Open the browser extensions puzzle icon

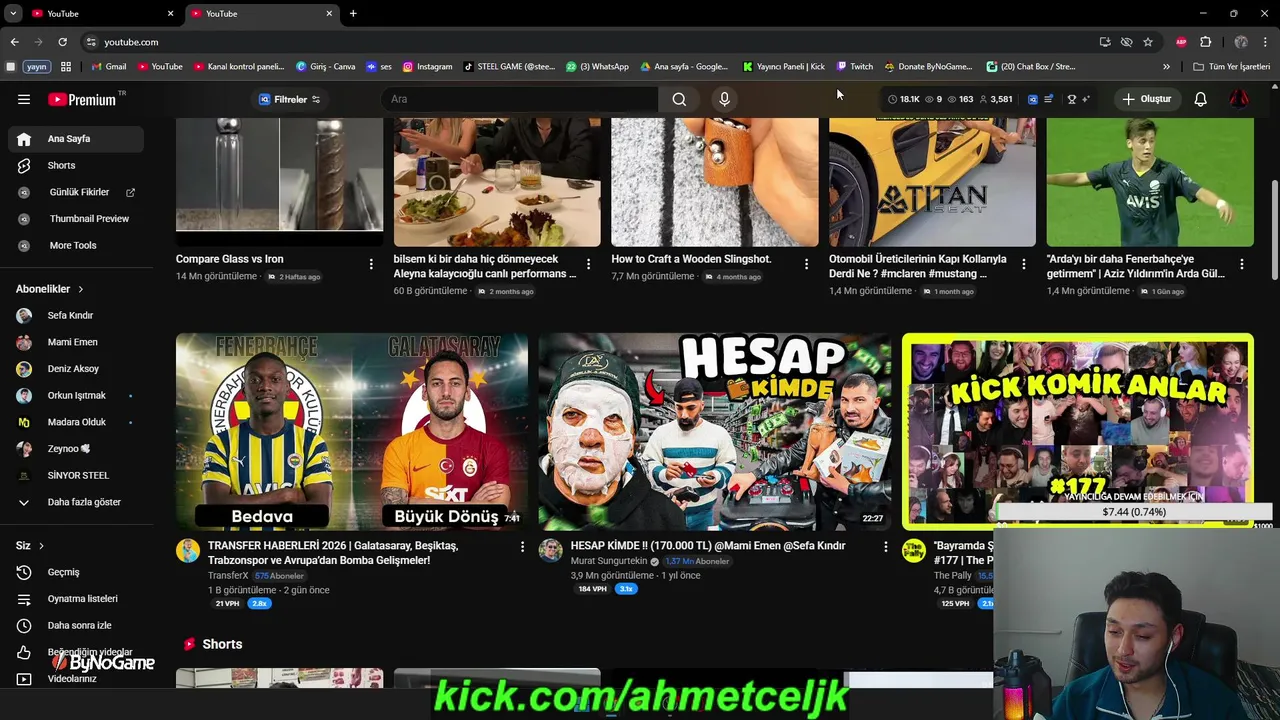pos(1205,42)
